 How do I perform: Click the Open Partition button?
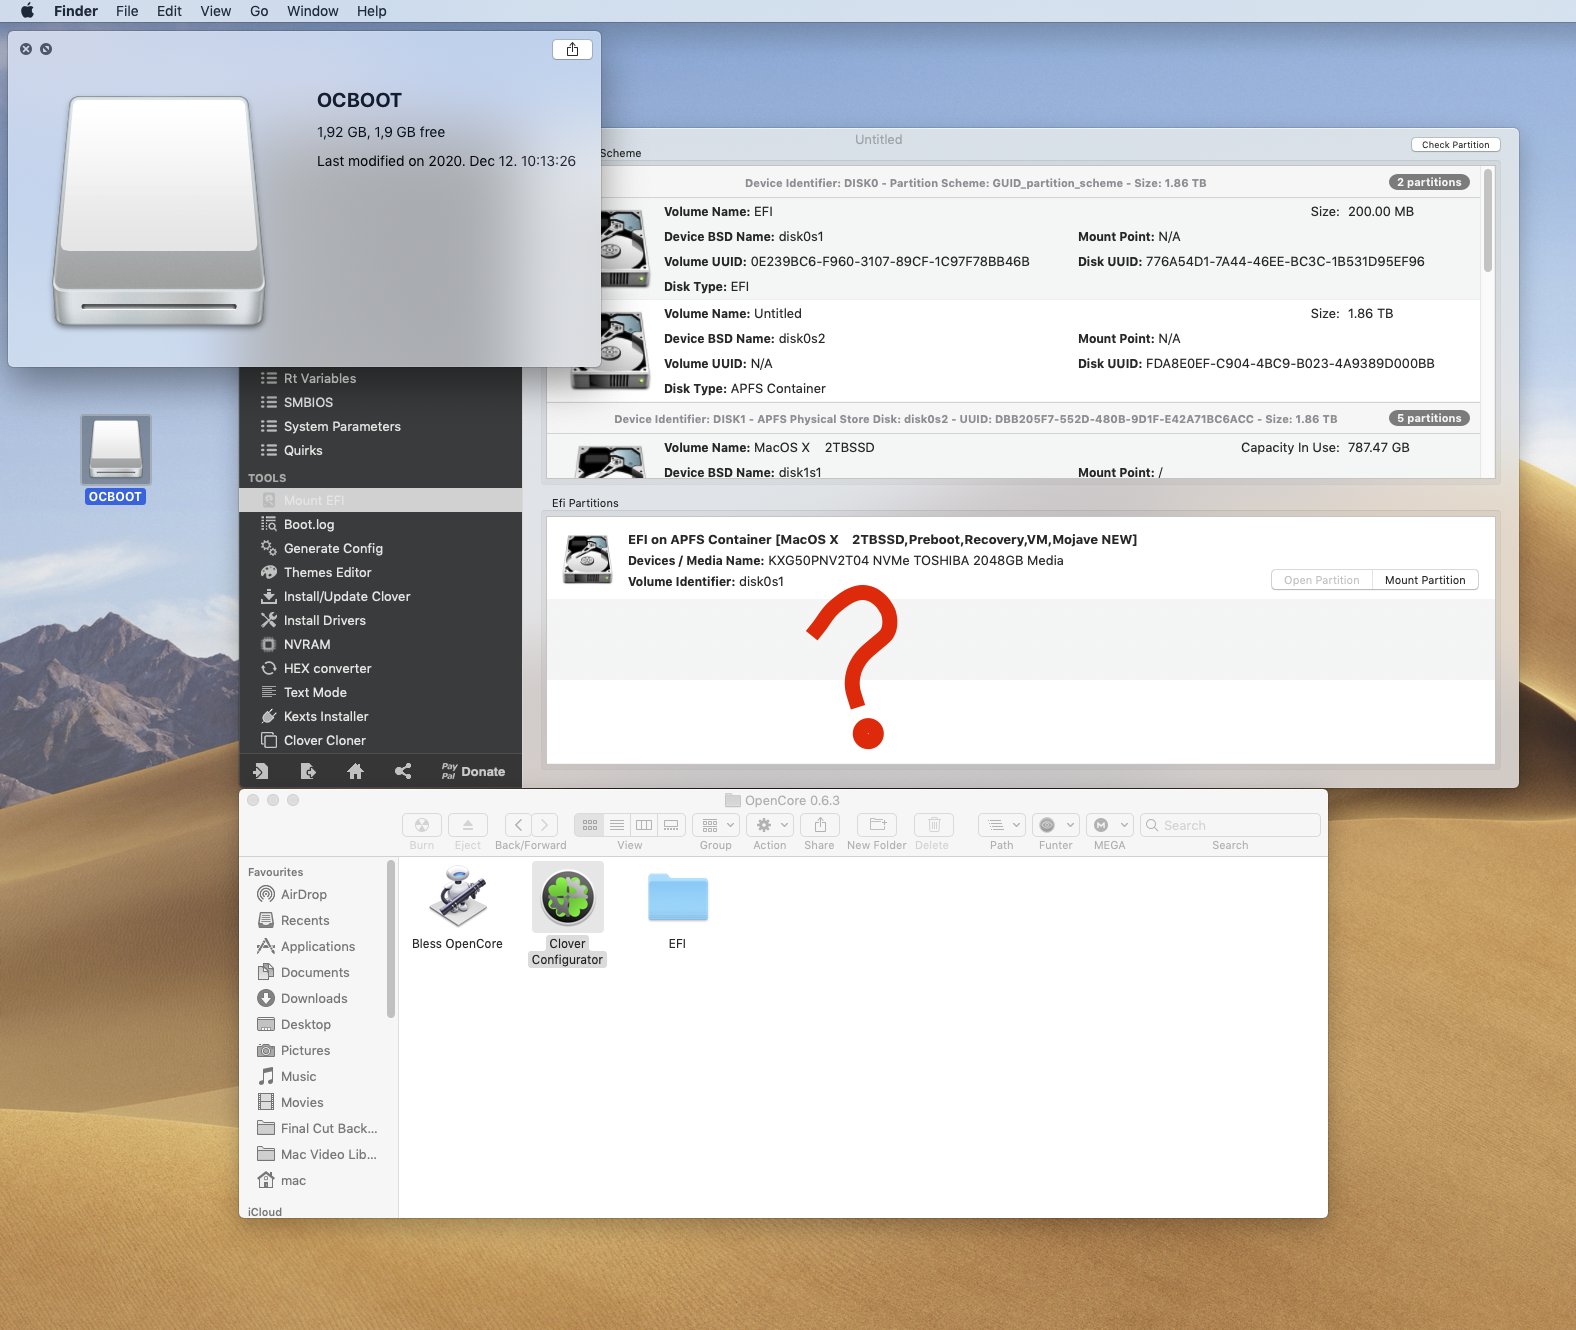tap(1322, 580)
